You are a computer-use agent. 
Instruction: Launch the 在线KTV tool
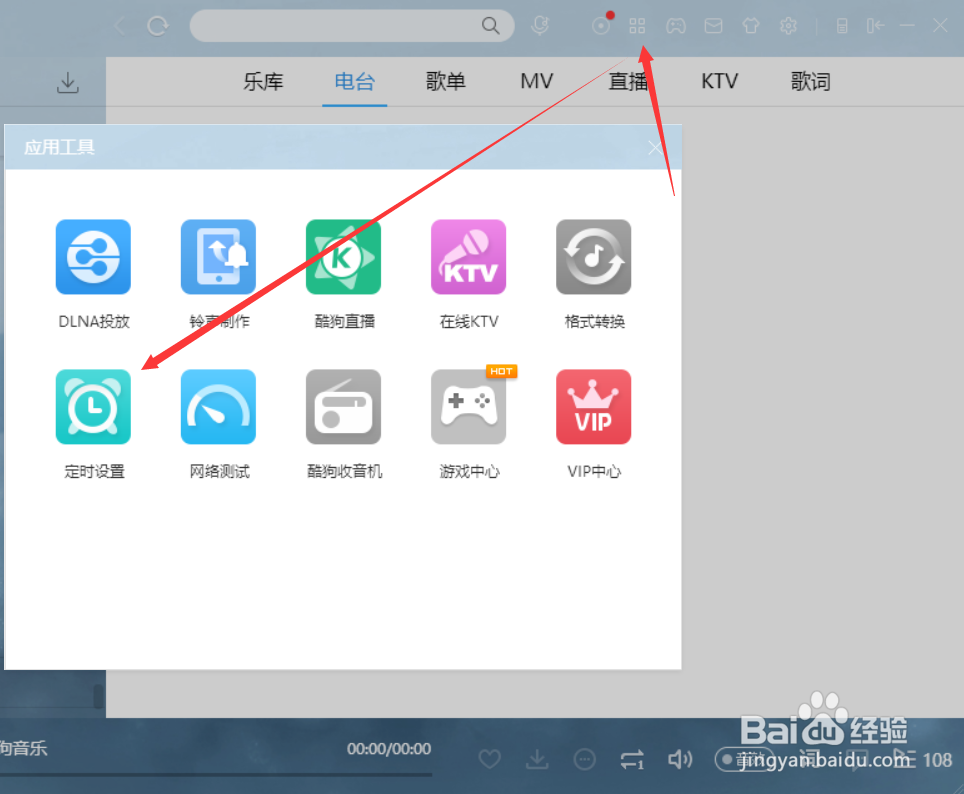tap(468, 257)
